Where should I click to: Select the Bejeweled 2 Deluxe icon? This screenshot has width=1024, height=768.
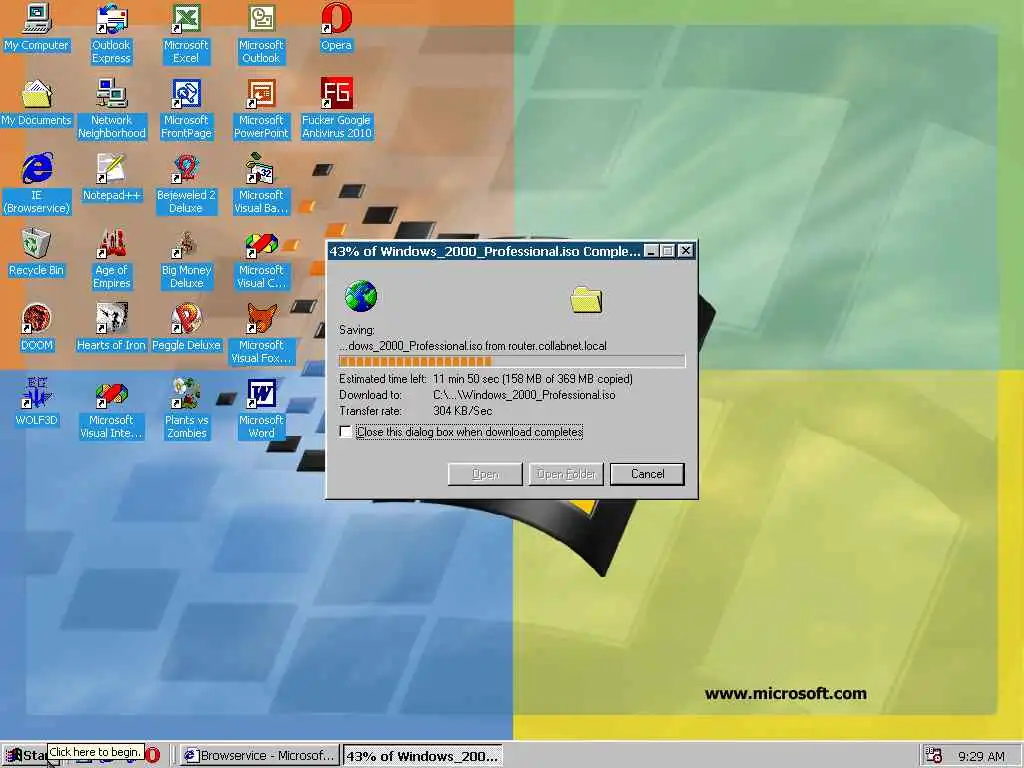(186, 184)
